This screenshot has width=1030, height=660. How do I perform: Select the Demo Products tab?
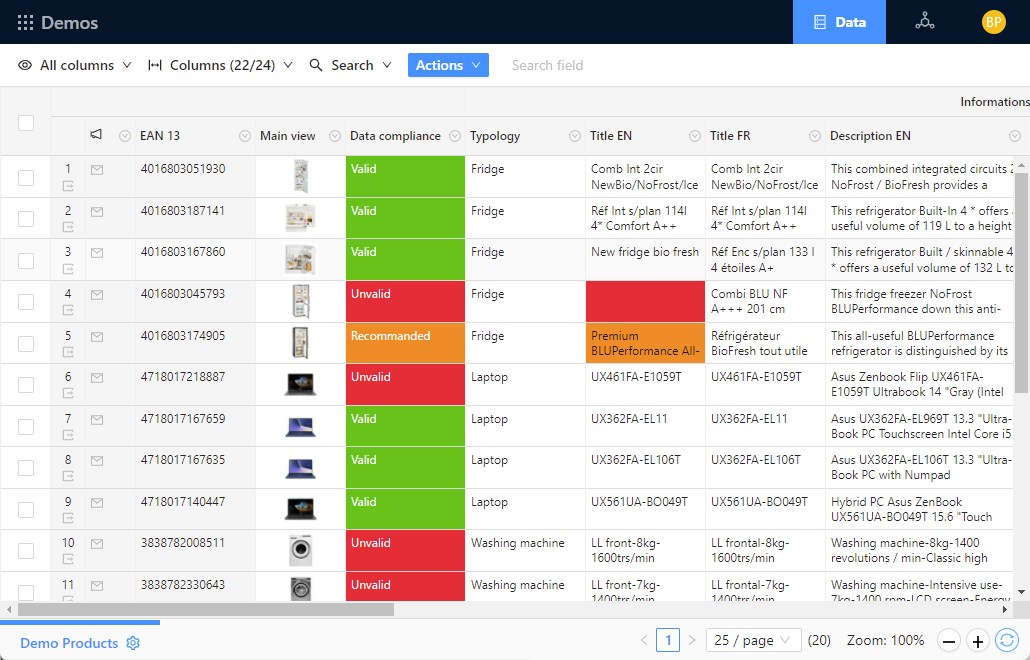[69, 643]
